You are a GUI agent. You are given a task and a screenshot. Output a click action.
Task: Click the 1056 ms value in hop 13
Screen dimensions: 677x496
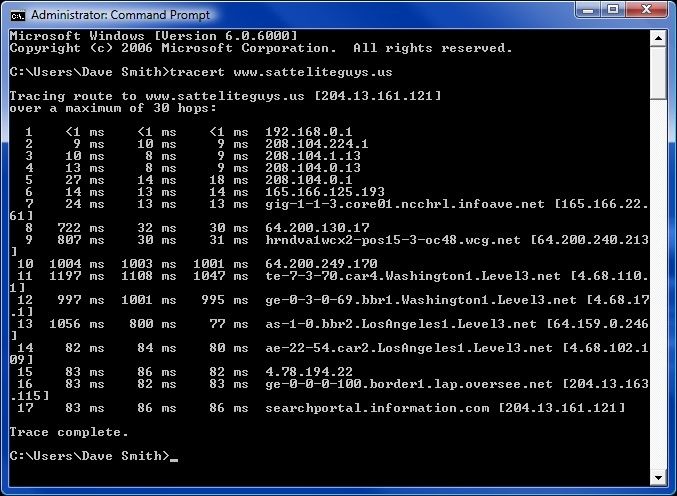click(76, 324)
